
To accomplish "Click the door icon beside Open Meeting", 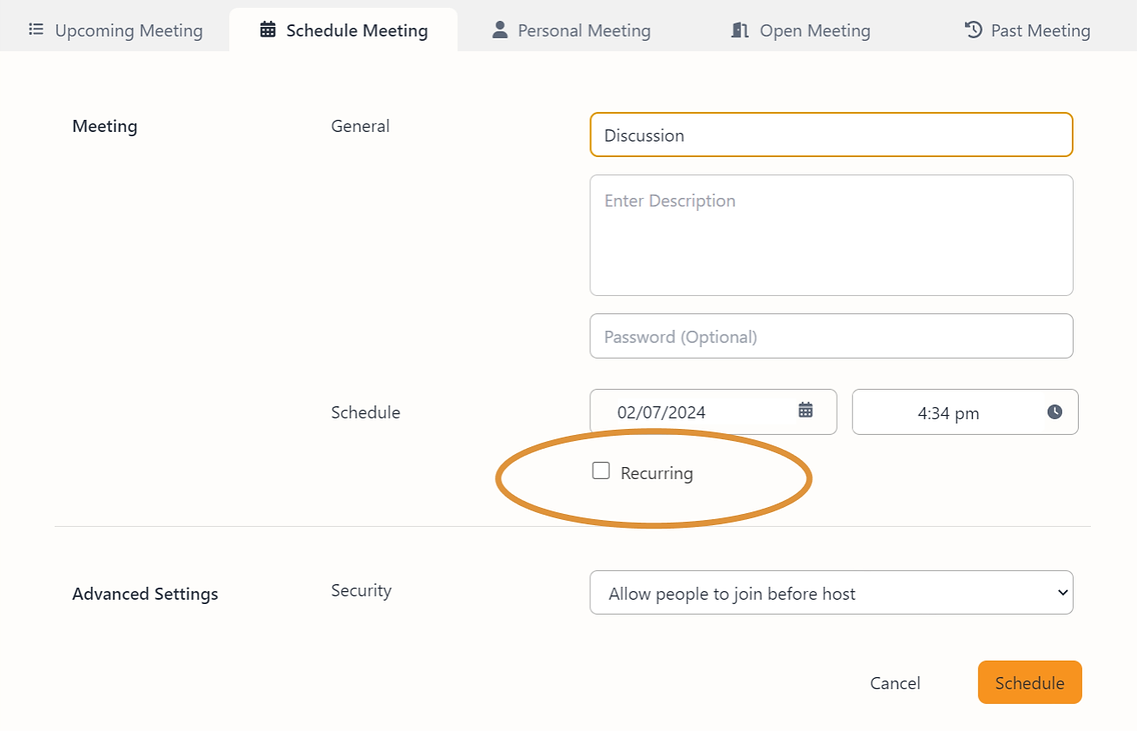I will (740, 30).
